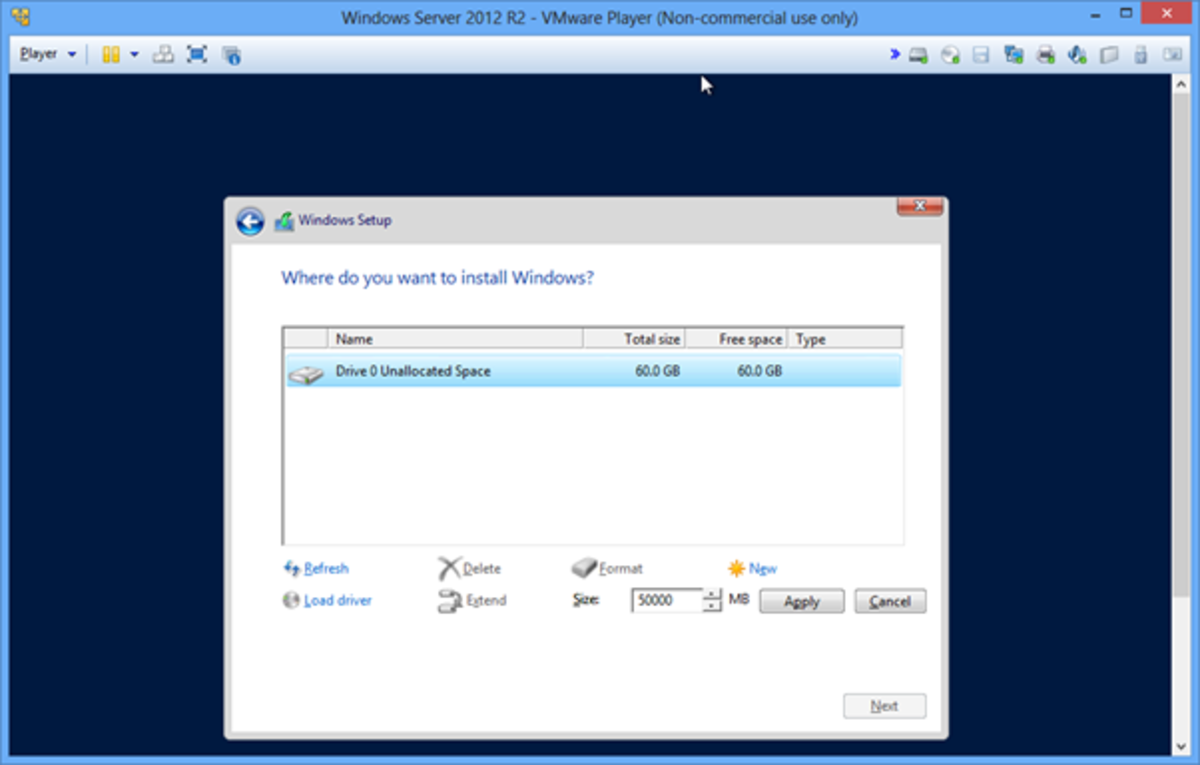Click the Unity mode toolbar icon
The image size is (1200, 765).
(163, 54)
